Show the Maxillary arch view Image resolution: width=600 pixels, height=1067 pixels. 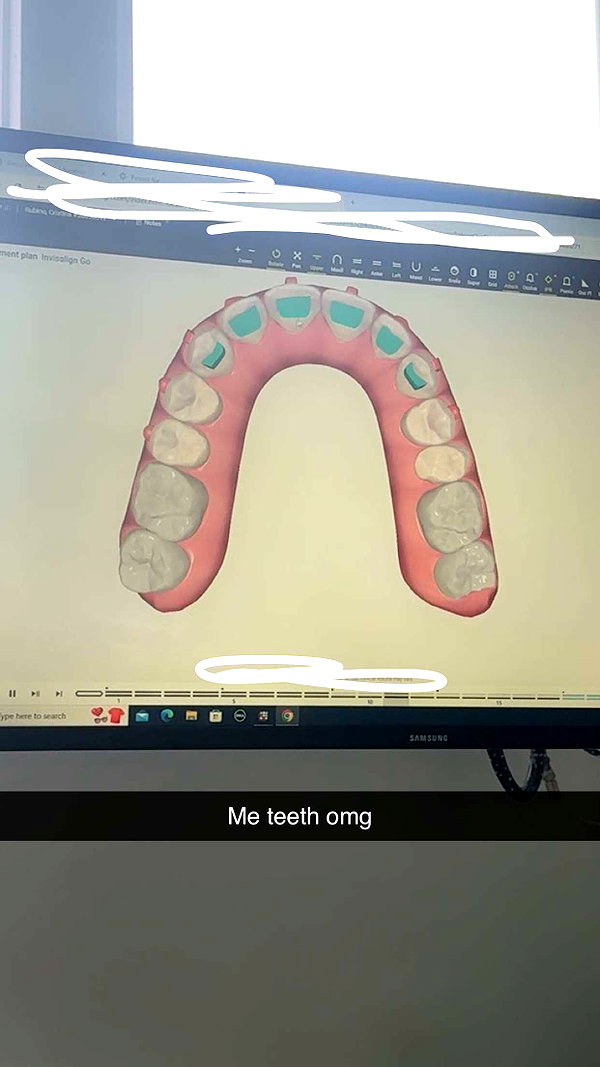pyautogui.click(x=337, y=262)
